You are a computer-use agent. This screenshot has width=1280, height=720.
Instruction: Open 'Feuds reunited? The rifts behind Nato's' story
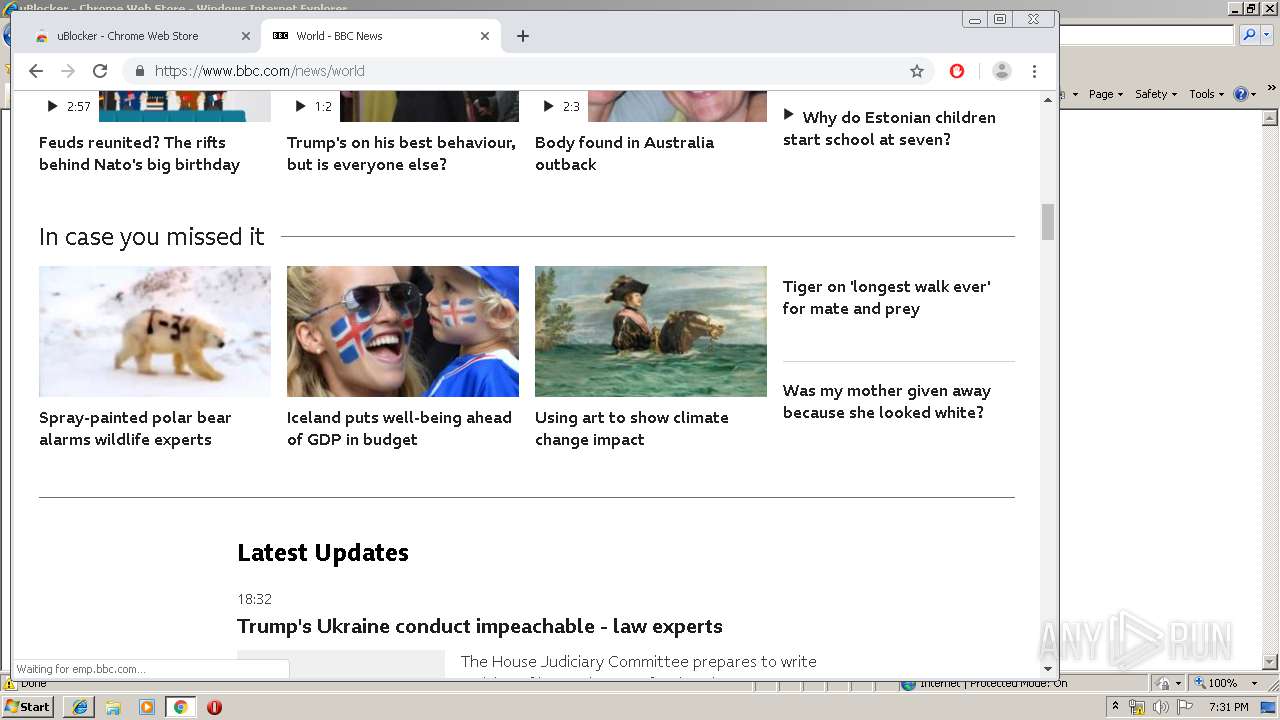coord(139,153)
